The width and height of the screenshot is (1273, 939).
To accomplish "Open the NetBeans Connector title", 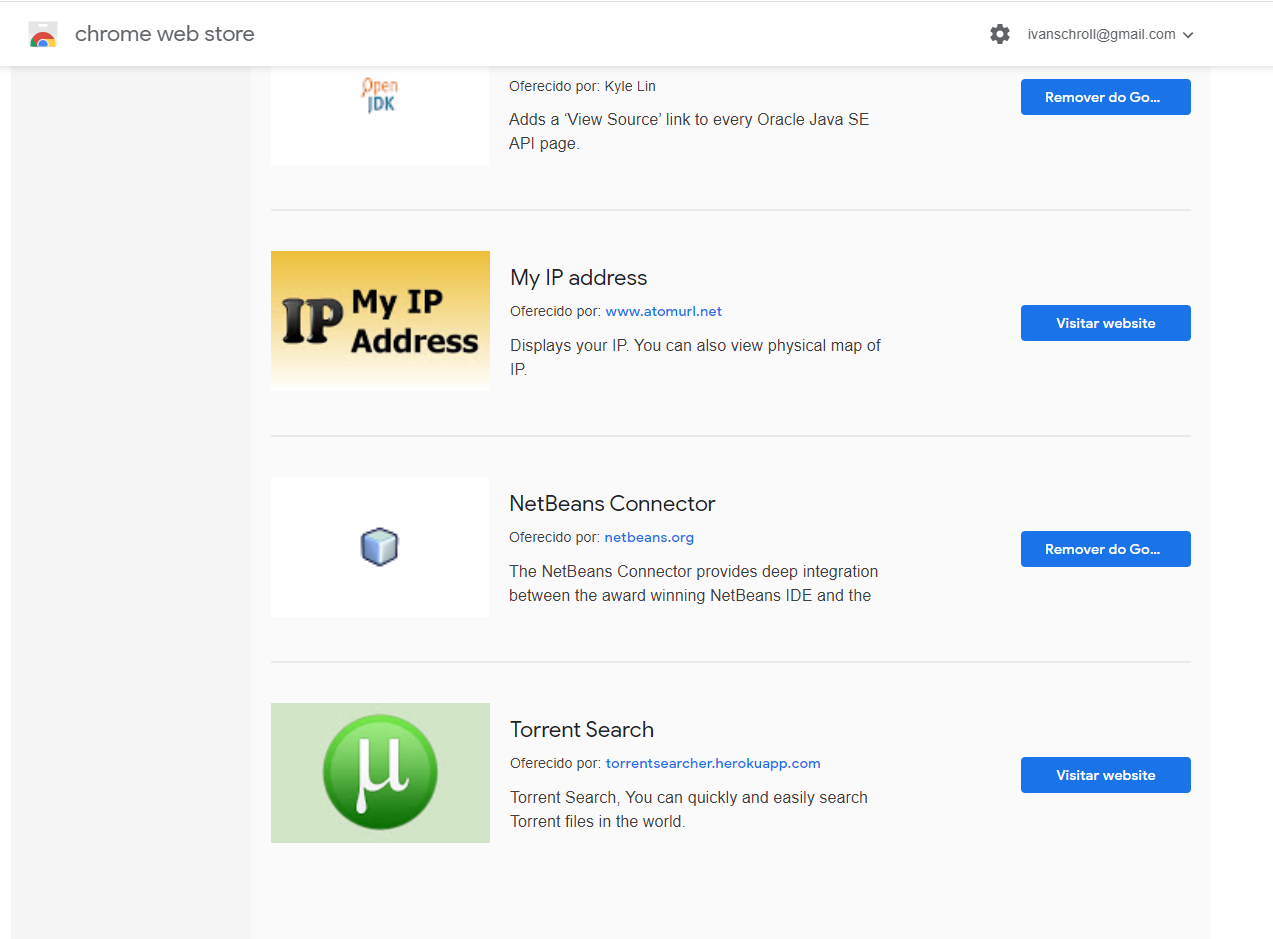I will click(612, 503).
